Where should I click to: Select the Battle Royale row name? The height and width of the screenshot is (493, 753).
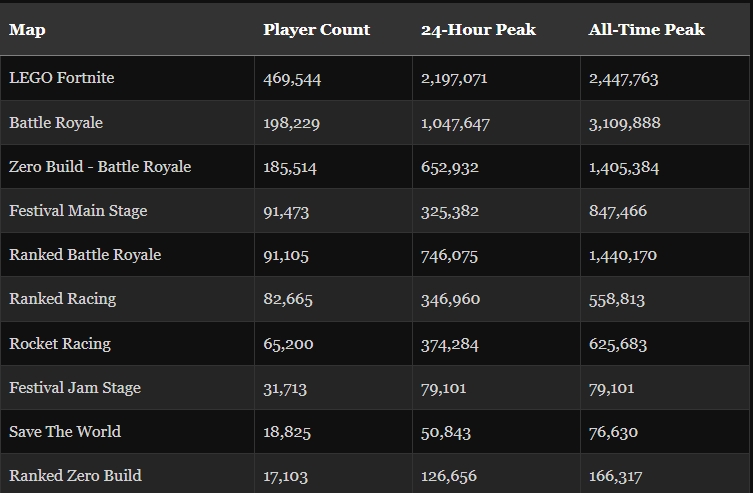[x=56, y=122]
